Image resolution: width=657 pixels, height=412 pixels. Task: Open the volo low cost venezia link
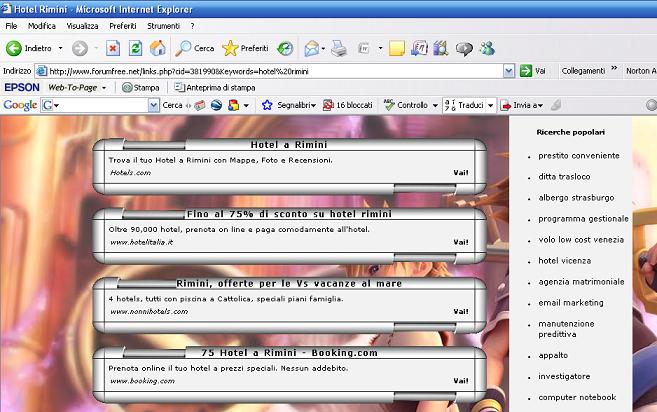pyautogui.click(x=581, y=240)
